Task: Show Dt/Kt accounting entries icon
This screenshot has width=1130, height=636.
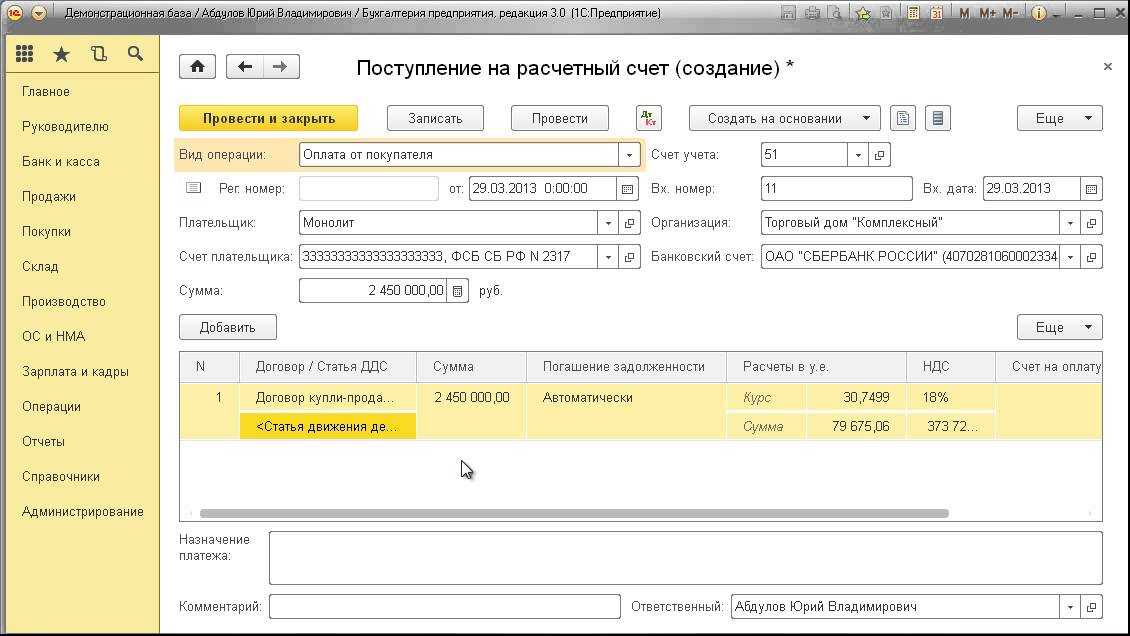Action: [649, 118]
